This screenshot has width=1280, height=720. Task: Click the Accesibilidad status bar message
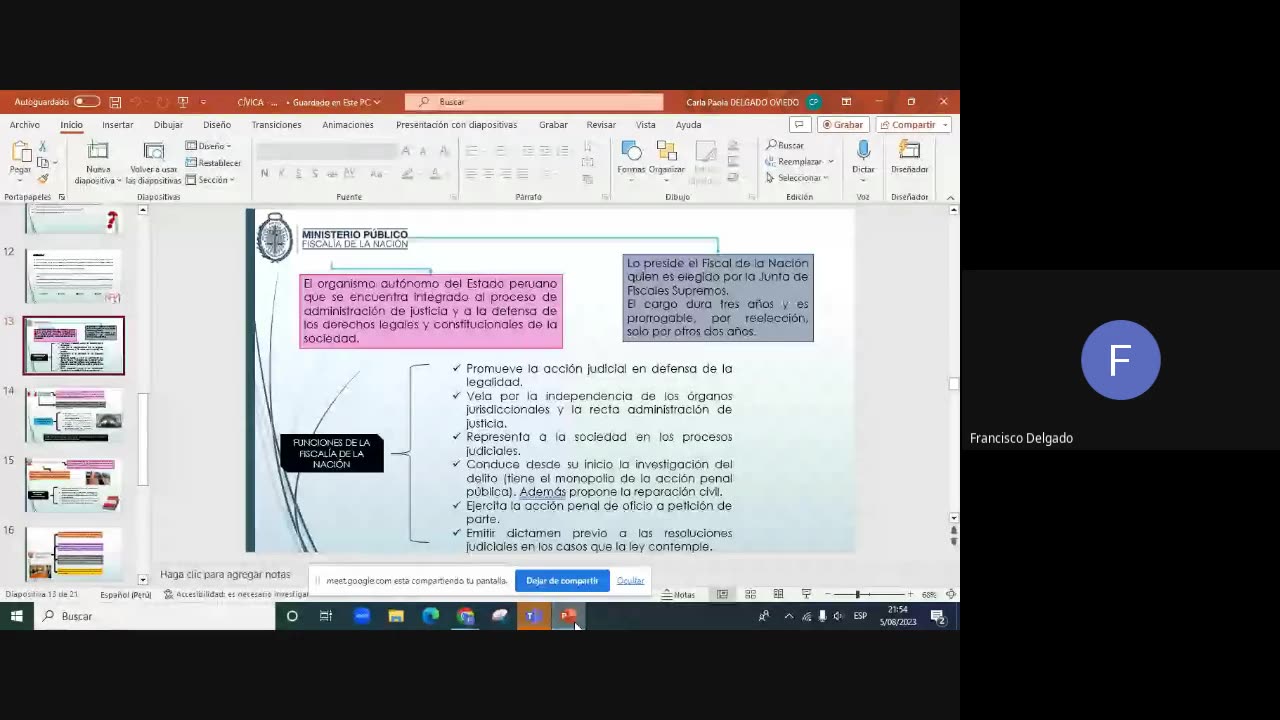236,595
